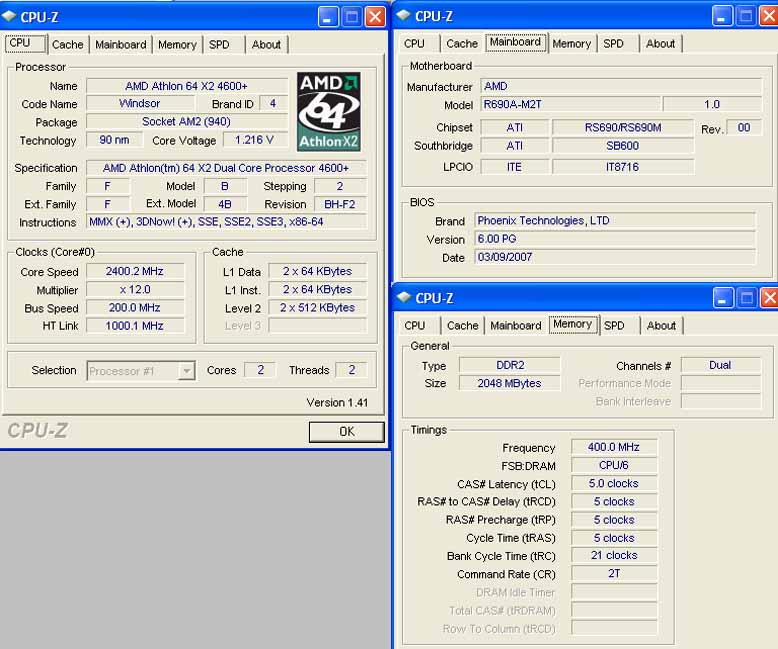
Task: Open About tab in Mainboard window
Action: [x=660, y=44]
